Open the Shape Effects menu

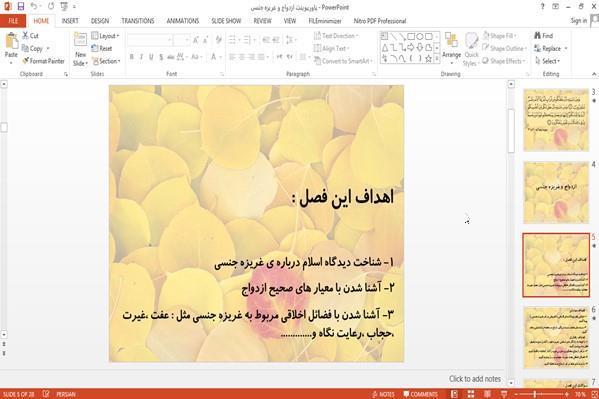(503, 61)
